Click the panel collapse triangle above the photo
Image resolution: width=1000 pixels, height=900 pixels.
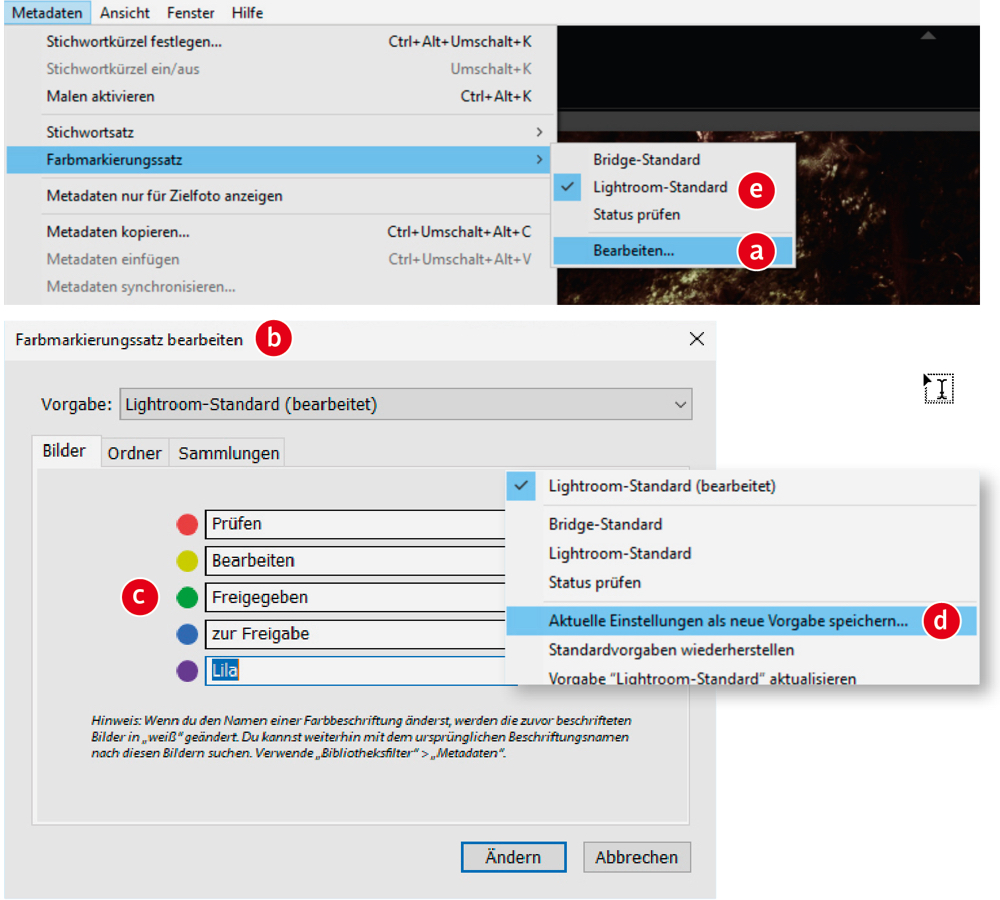tap(928, 36)
